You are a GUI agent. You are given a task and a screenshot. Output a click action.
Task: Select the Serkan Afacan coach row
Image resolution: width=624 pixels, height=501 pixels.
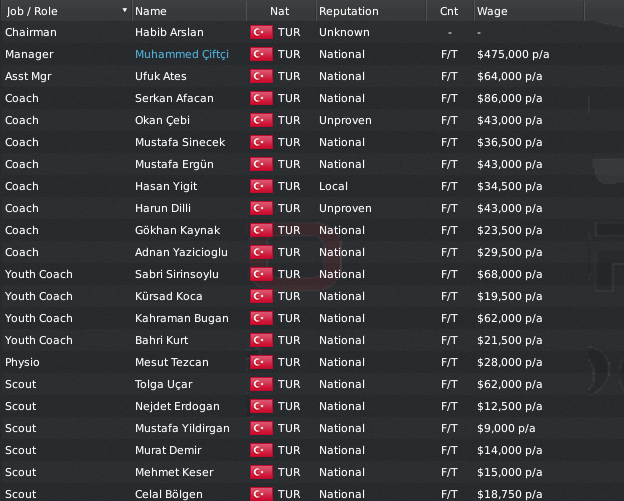[x=312, y=98]
